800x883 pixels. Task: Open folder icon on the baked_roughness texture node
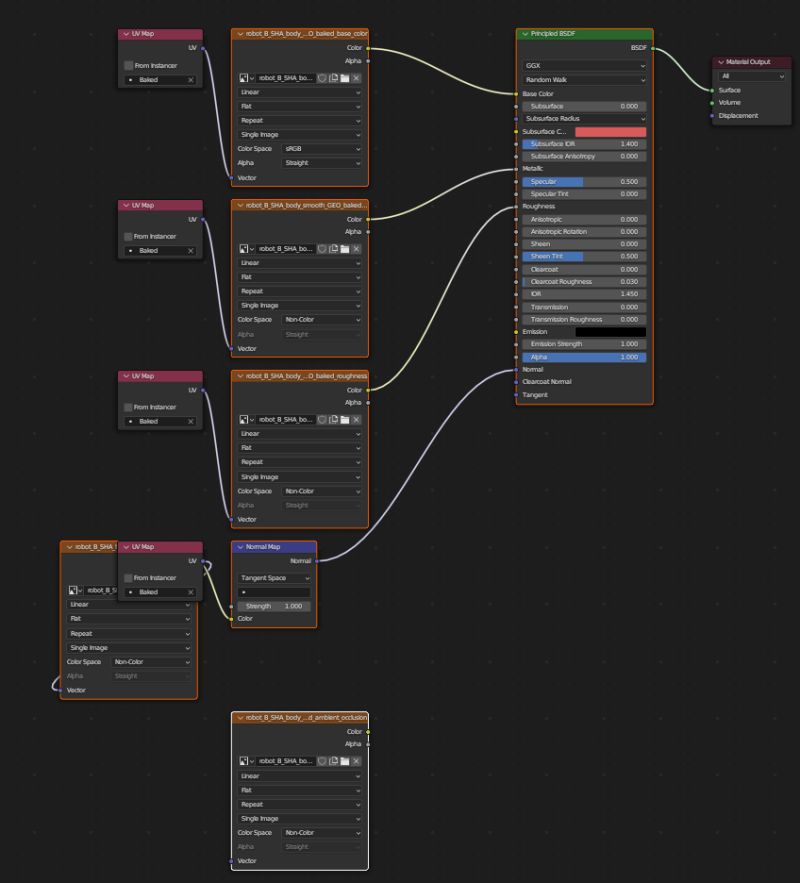pyautogui.click(x=345, y=419)
